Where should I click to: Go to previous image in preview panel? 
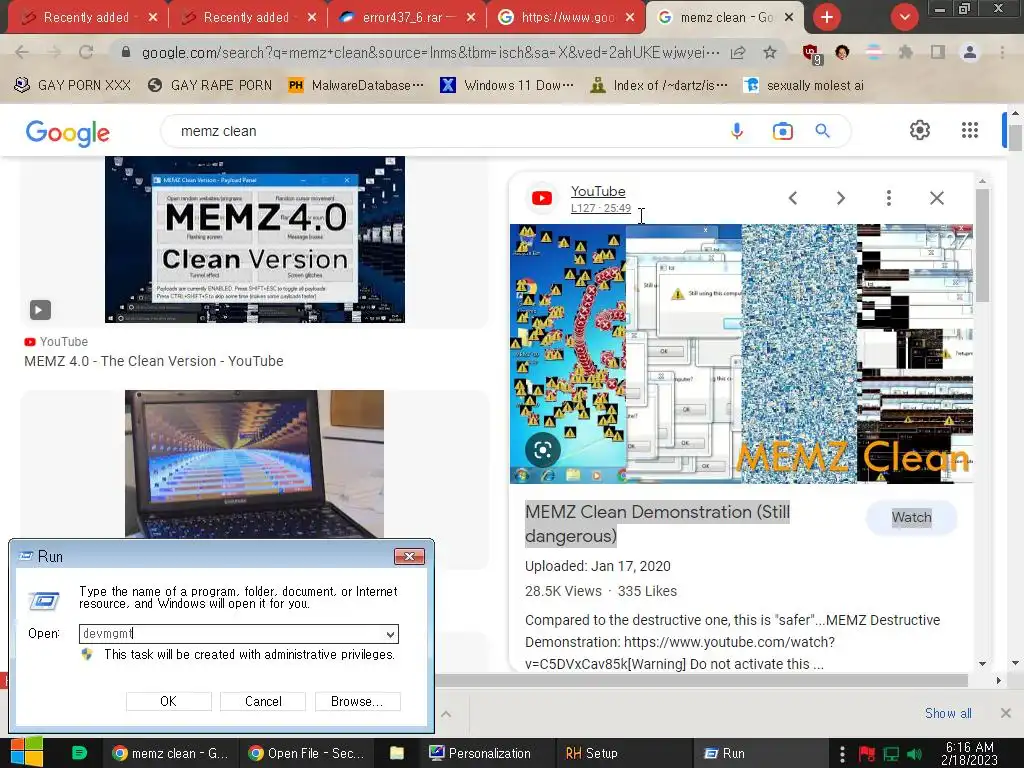793,198
